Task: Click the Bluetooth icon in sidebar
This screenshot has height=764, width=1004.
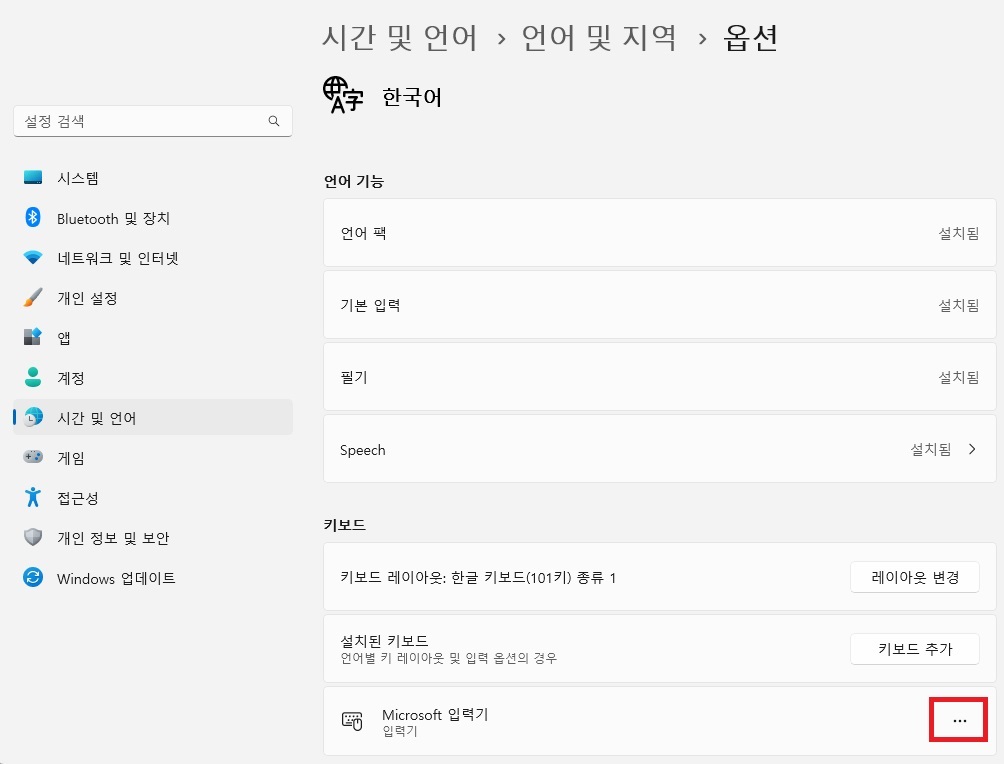Action: pyautogui.click(x=33, y=217)
